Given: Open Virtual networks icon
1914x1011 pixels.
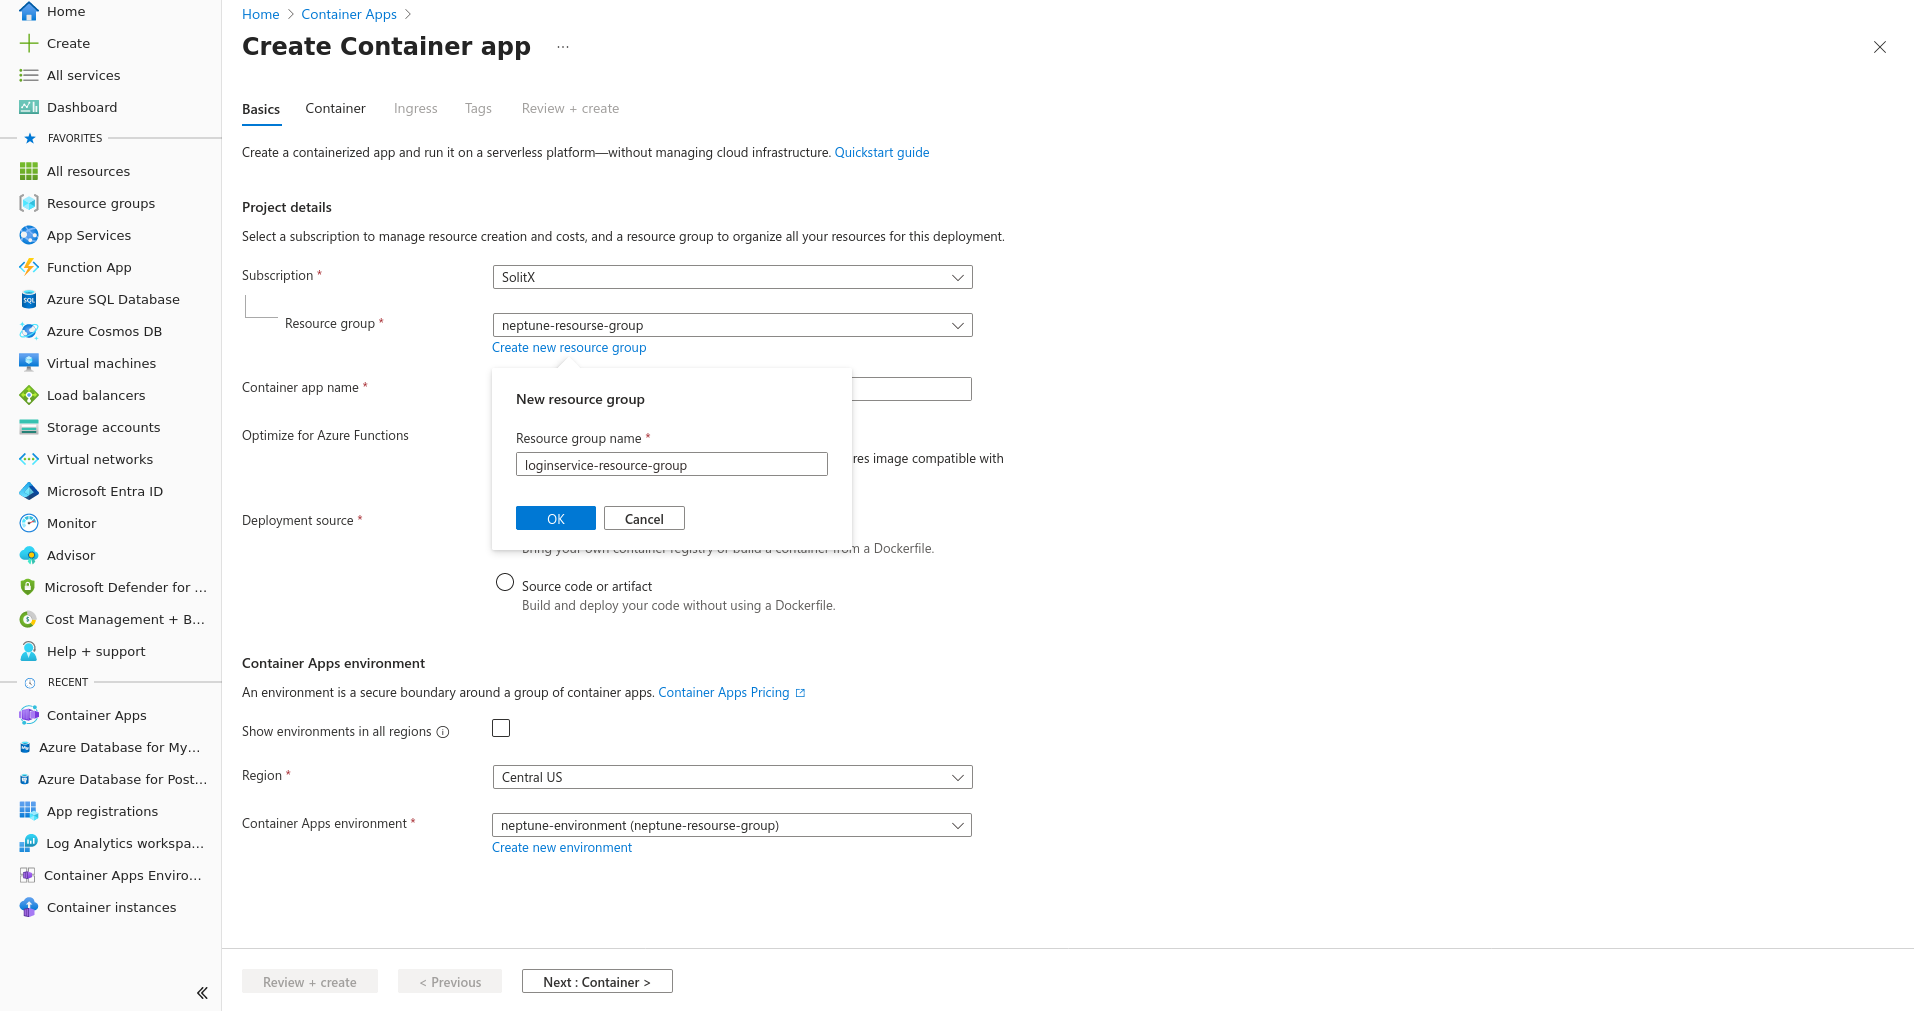Looking at the screenshot, I should point(29,459).
